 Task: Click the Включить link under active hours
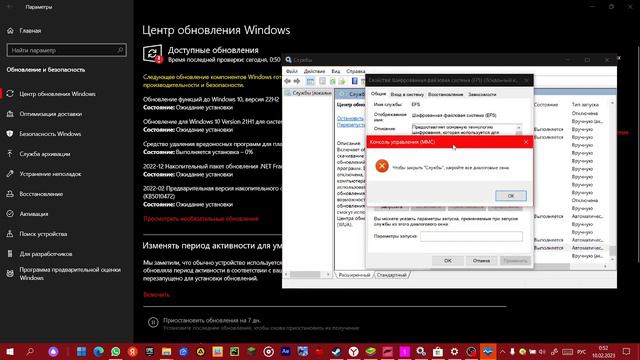pos(156,295)
